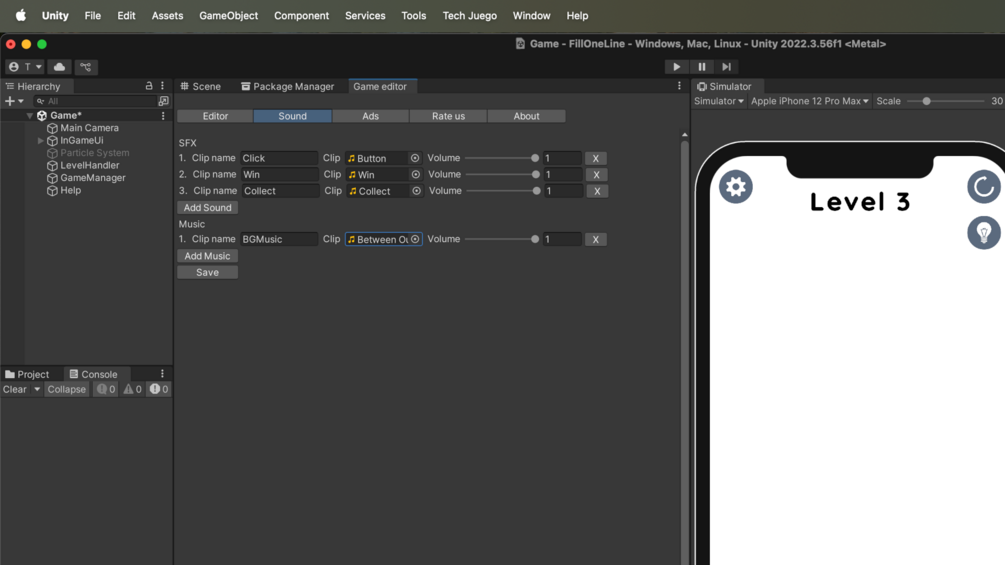Open the Game scene options menu
Screen dimensions: 1005x565
point(163,115)
